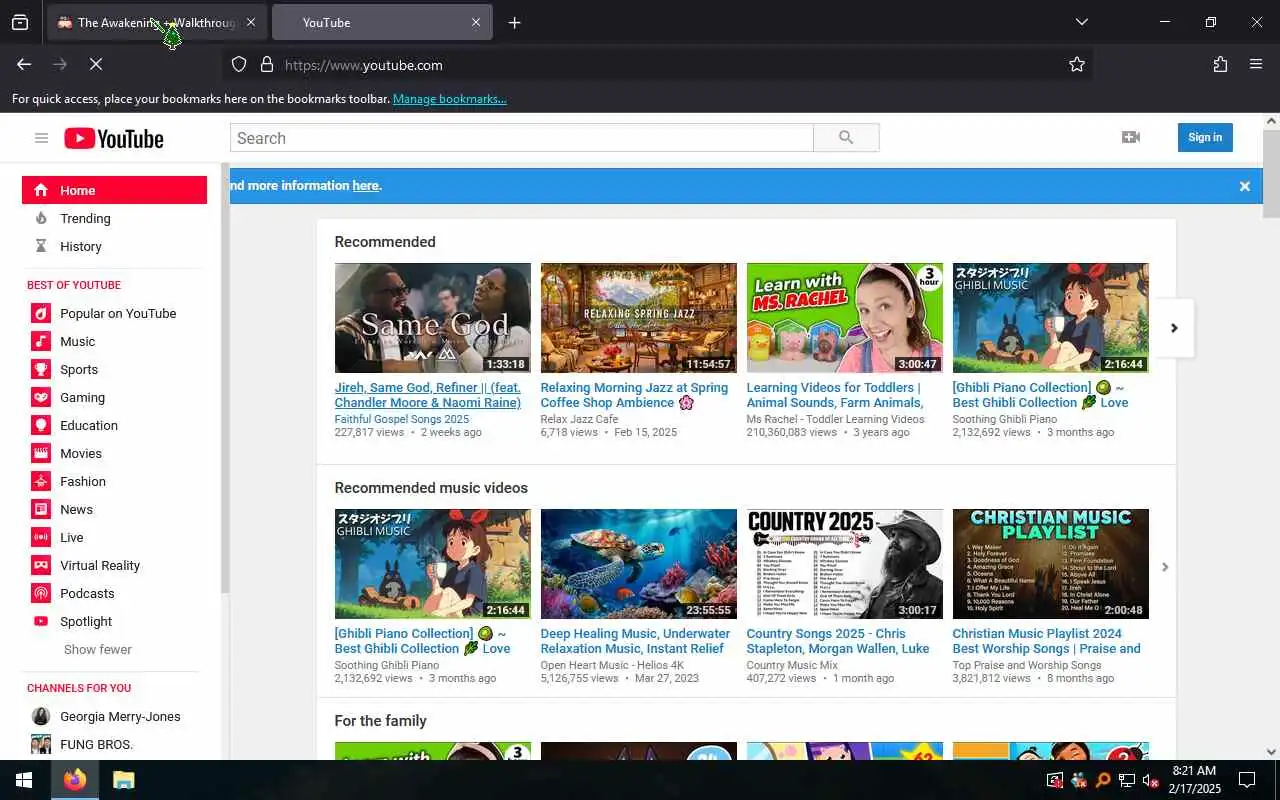Click the muted volume tray icon
Image resolution: width=1280 pixels, height=800 pixels.
point(1150,780)
